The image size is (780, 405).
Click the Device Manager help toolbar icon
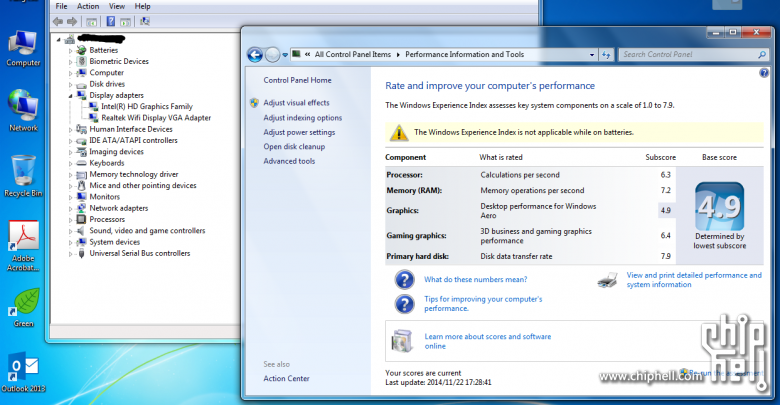click(110, 21)
